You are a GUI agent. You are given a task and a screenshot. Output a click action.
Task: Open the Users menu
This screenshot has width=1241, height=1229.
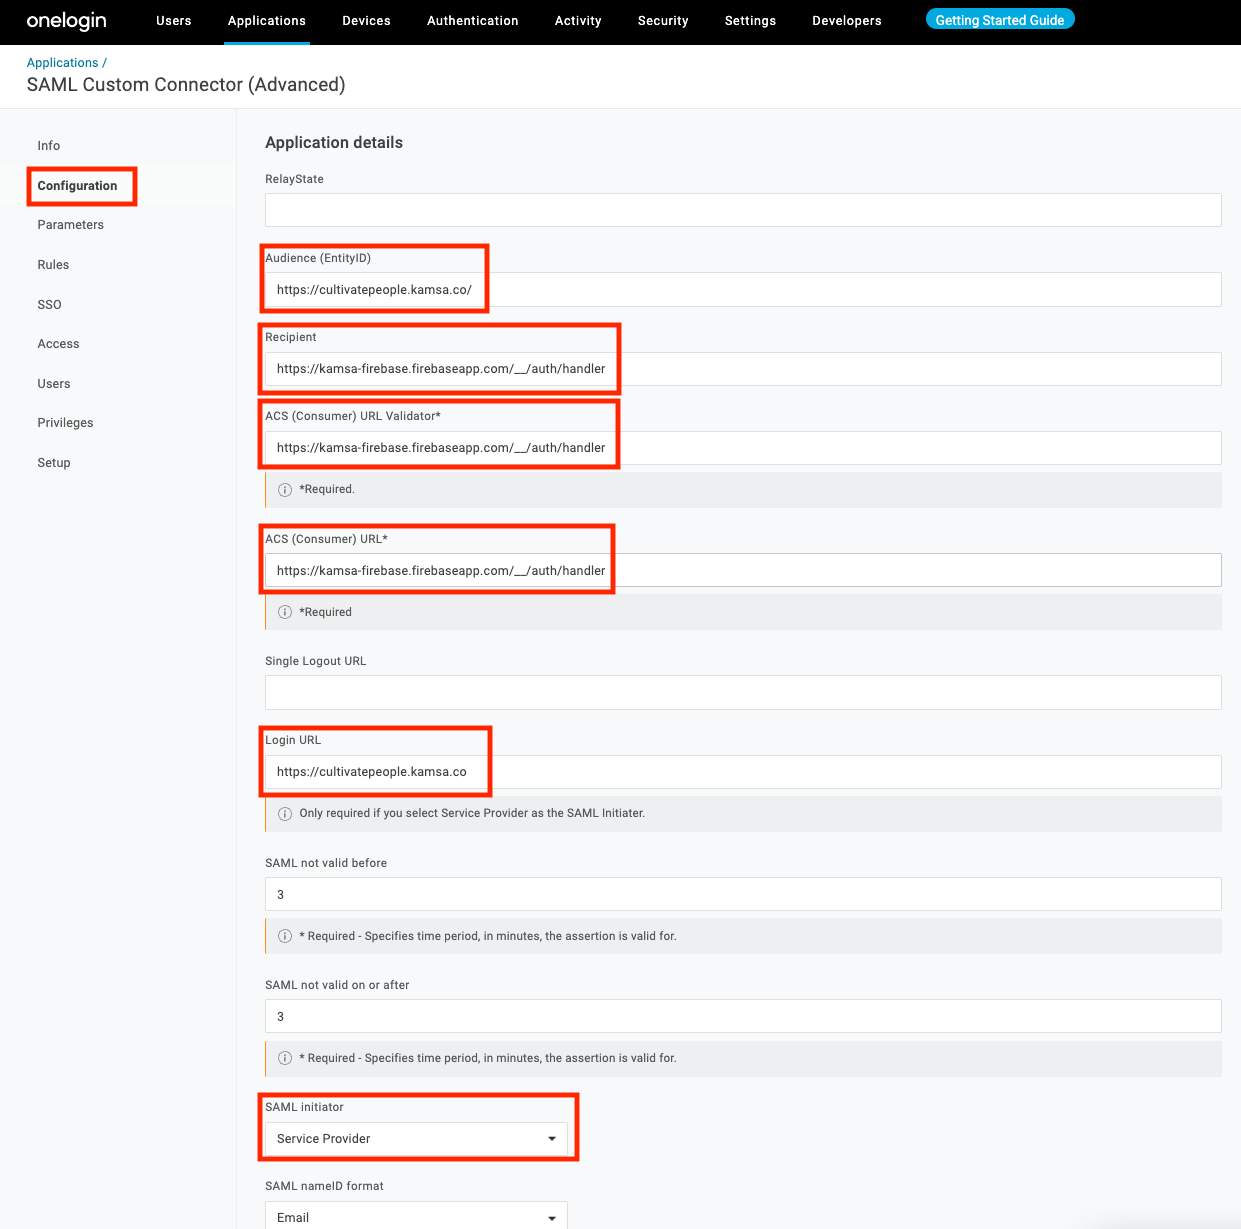[174, 21]
